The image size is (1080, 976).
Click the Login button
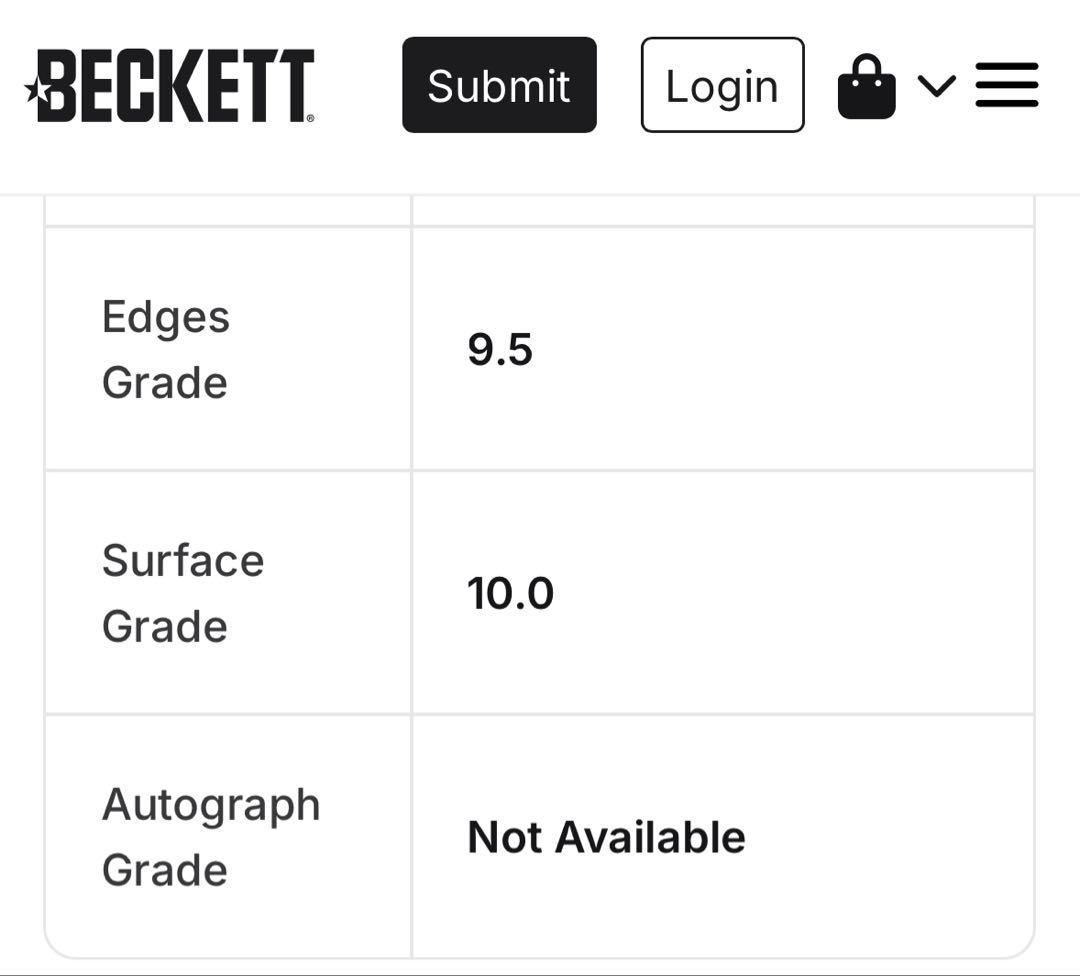[x=722, y=86]
